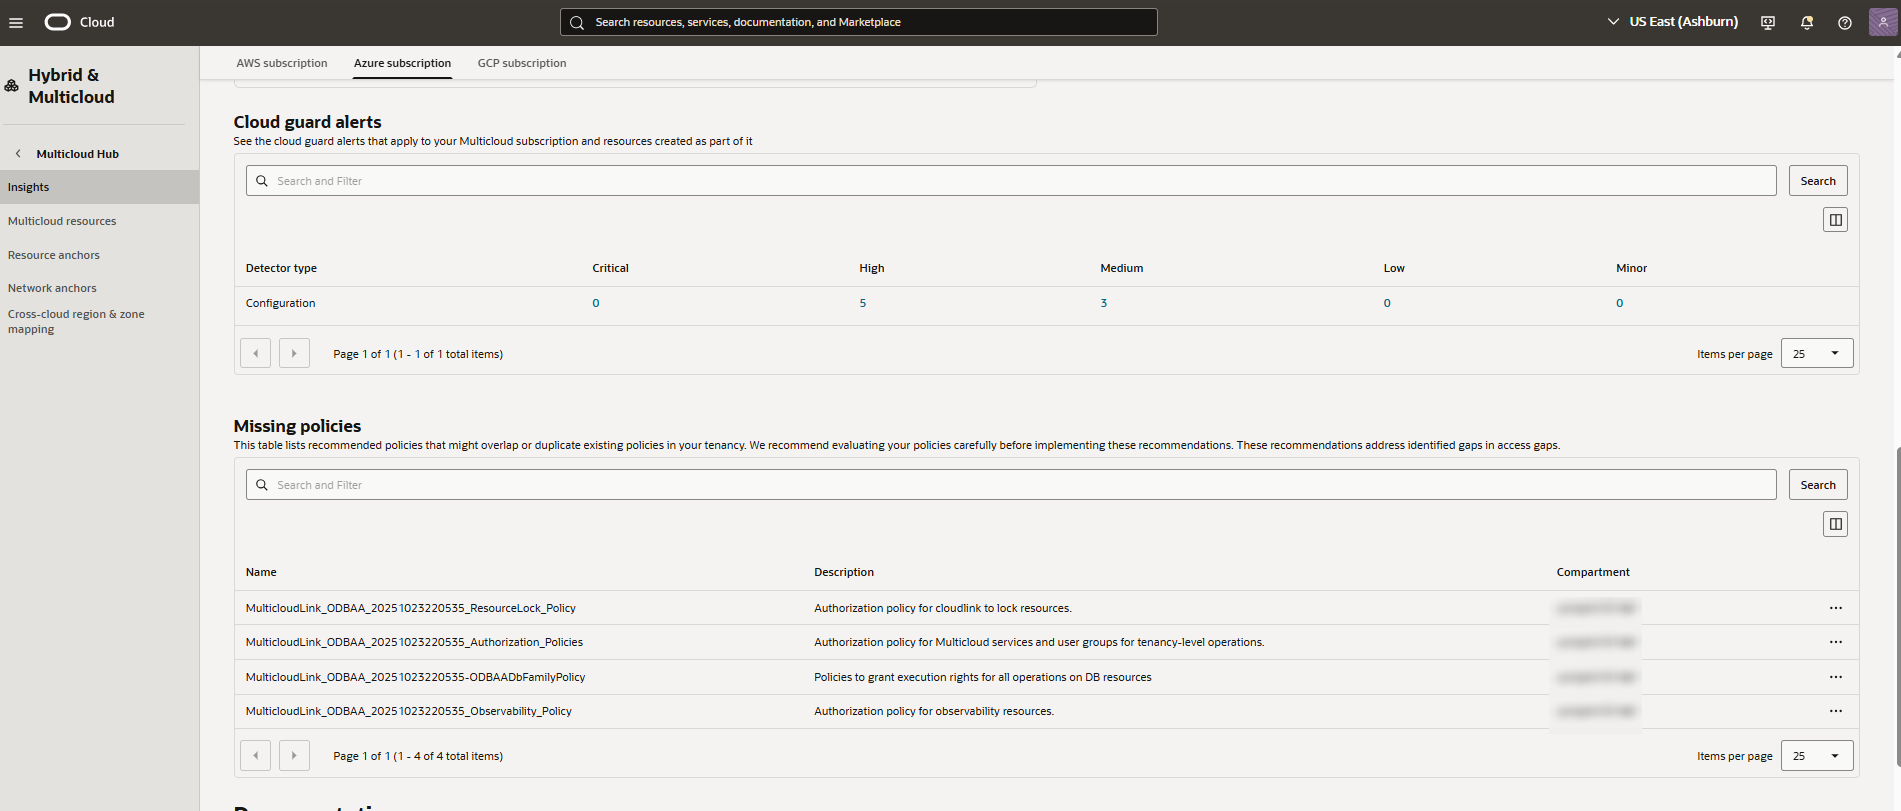Focus the global search resources field
This screenshot has height=811, width=1901.
(x=859, y=22)
